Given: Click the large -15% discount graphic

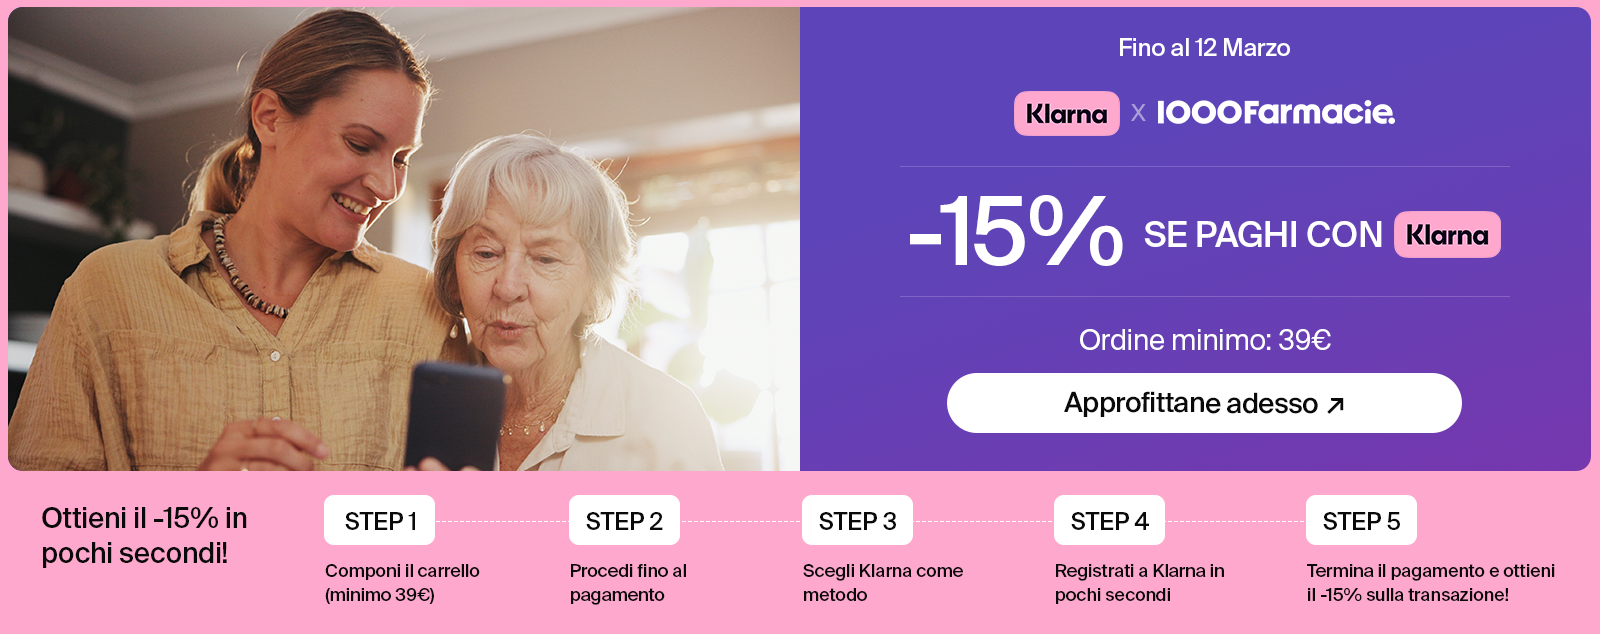Looking at the screenshot, I should pos(1016,233).
